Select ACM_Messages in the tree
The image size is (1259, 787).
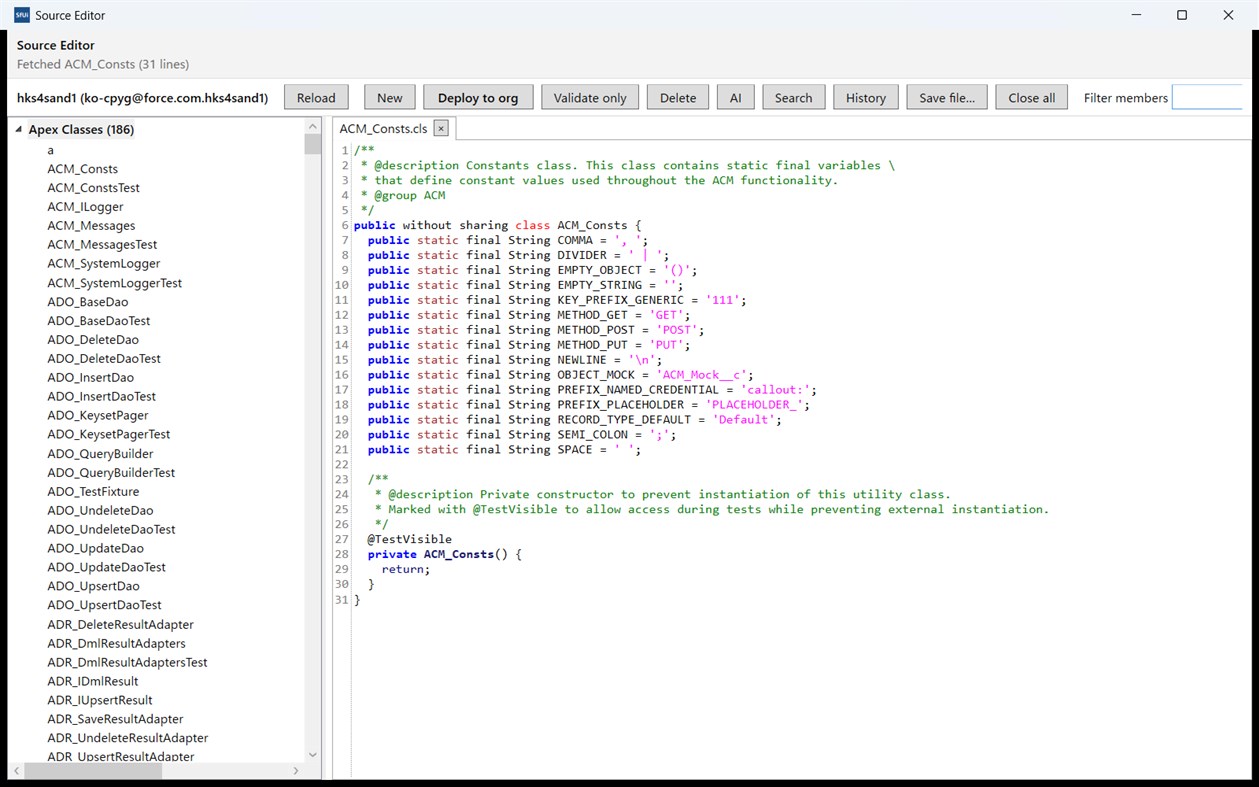point(91,226)
